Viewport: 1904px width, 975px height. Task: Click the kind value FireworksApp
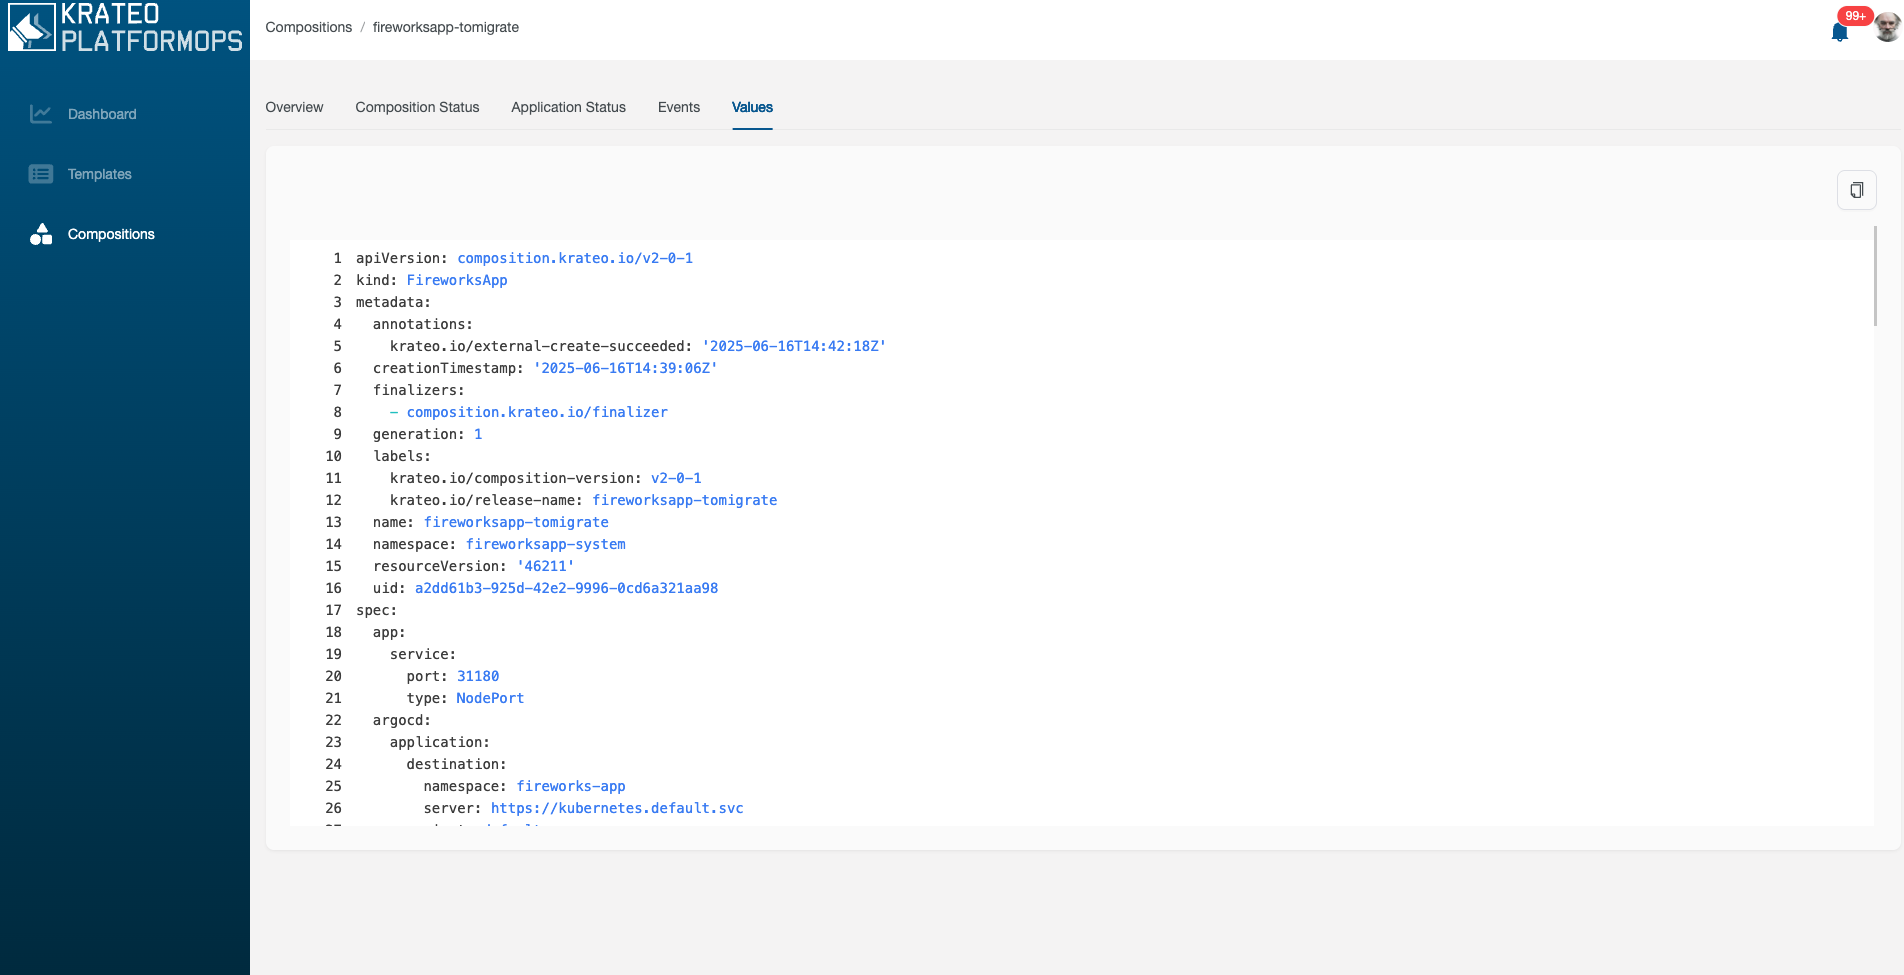(x=457, y=280)
